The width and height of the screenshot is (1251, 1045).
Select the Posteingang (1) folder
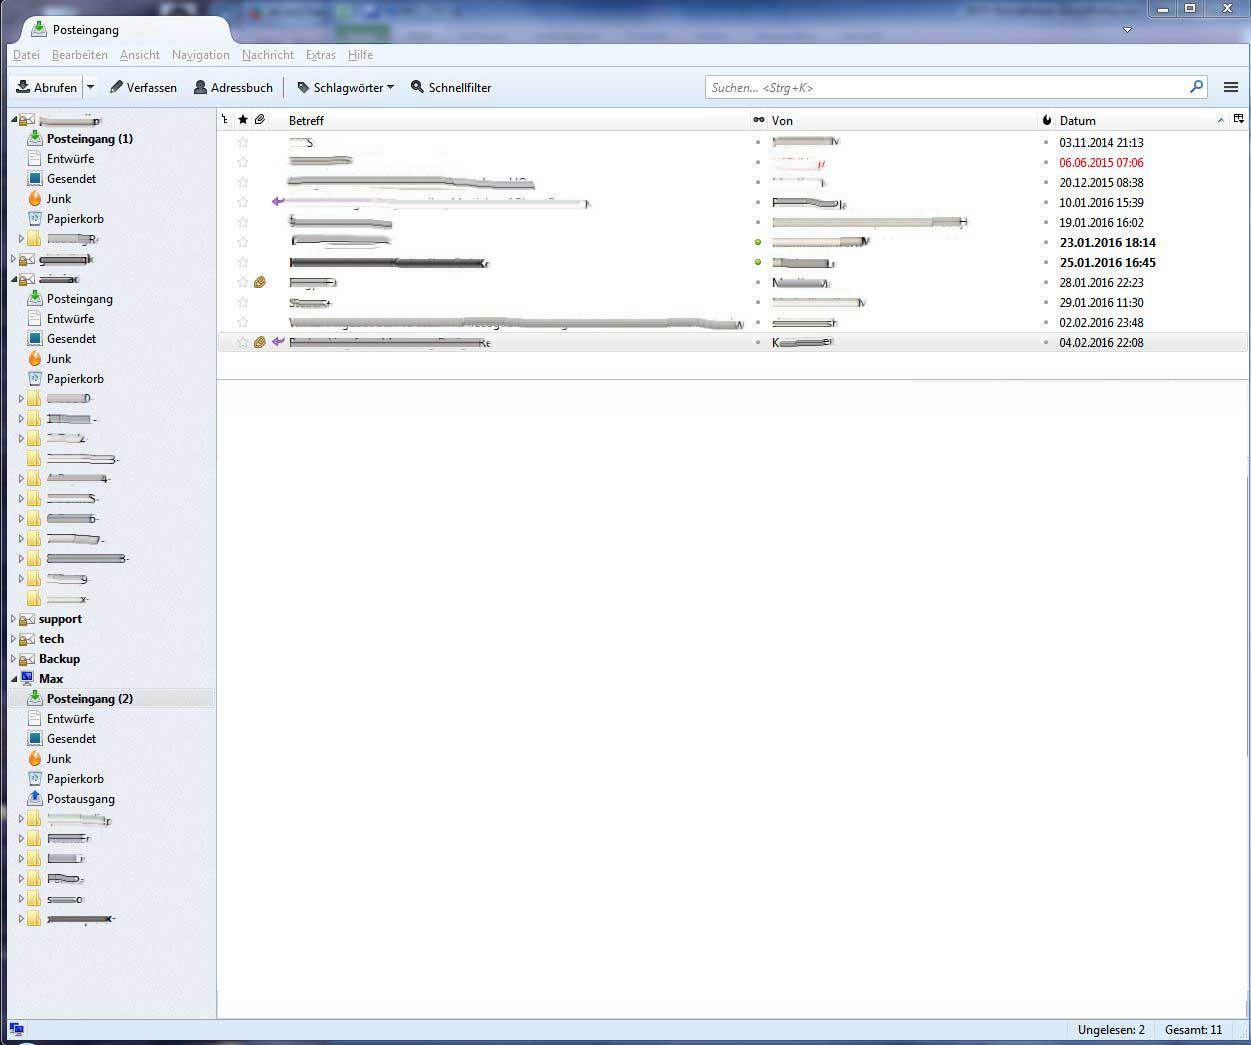click(x=90, y=139)
